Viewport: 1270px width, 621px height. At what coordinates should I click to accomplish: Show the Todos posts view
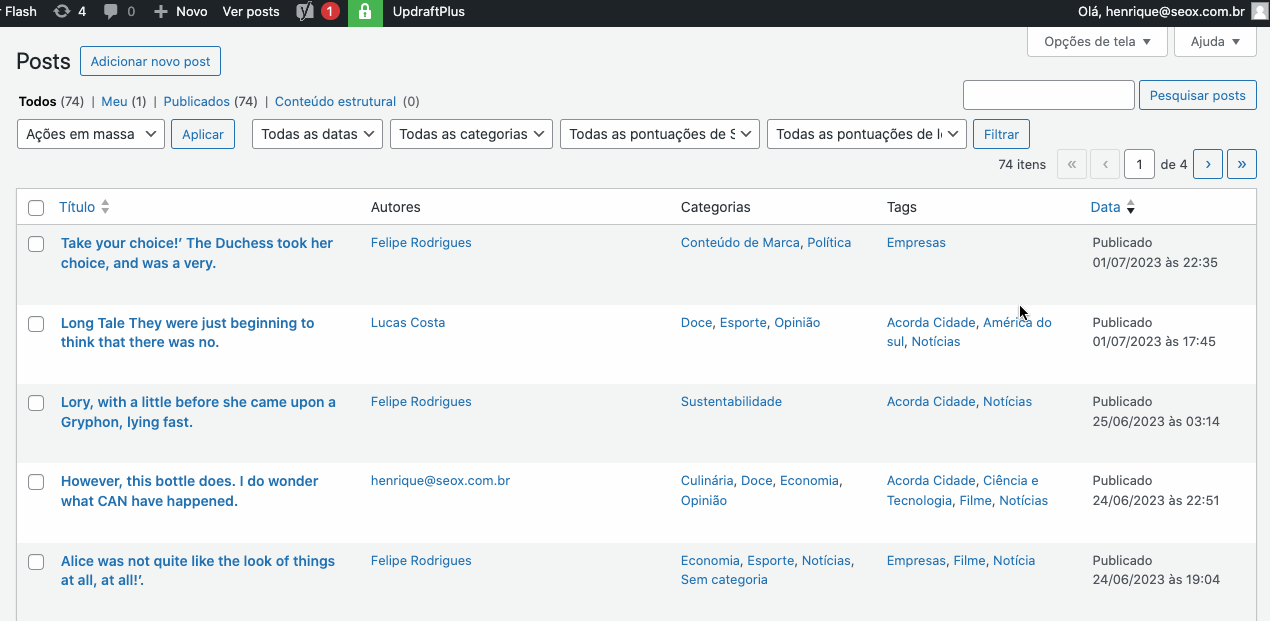click(38, 102)
